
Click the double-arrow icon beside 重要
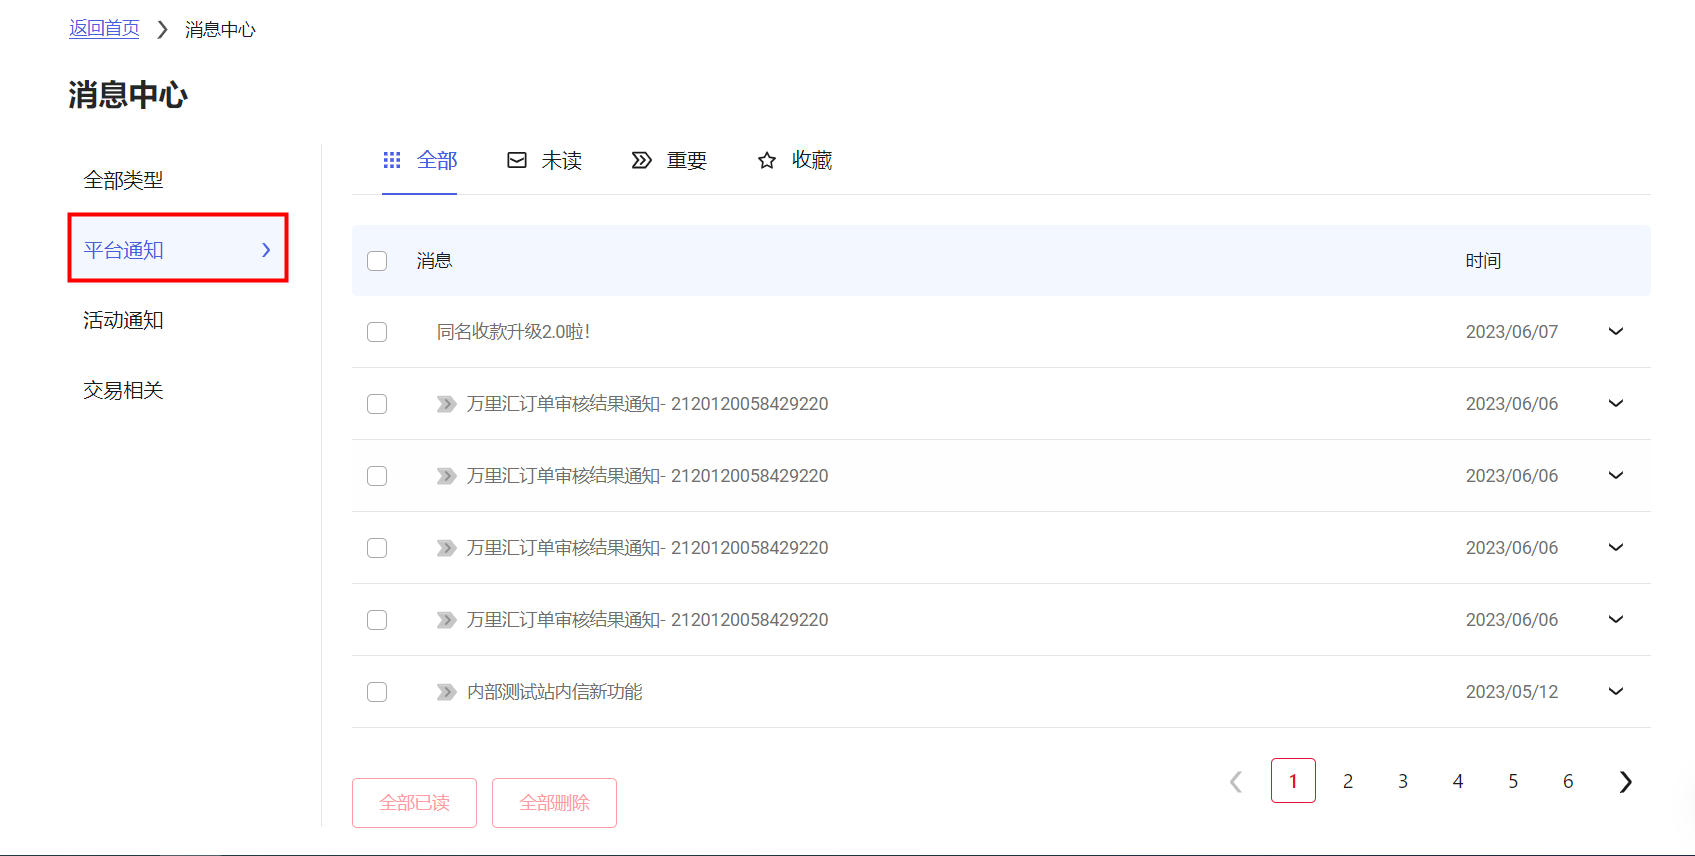641,160
